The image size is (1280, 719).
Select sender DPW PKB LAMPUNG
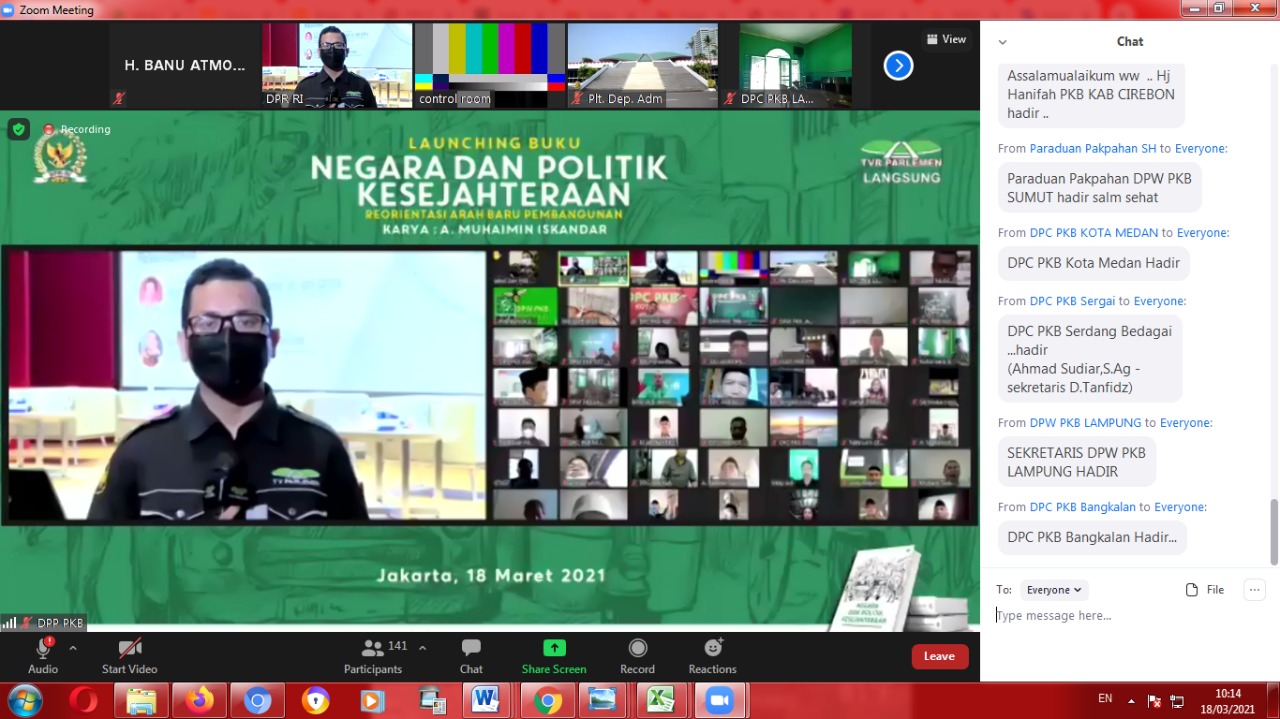1086,422
